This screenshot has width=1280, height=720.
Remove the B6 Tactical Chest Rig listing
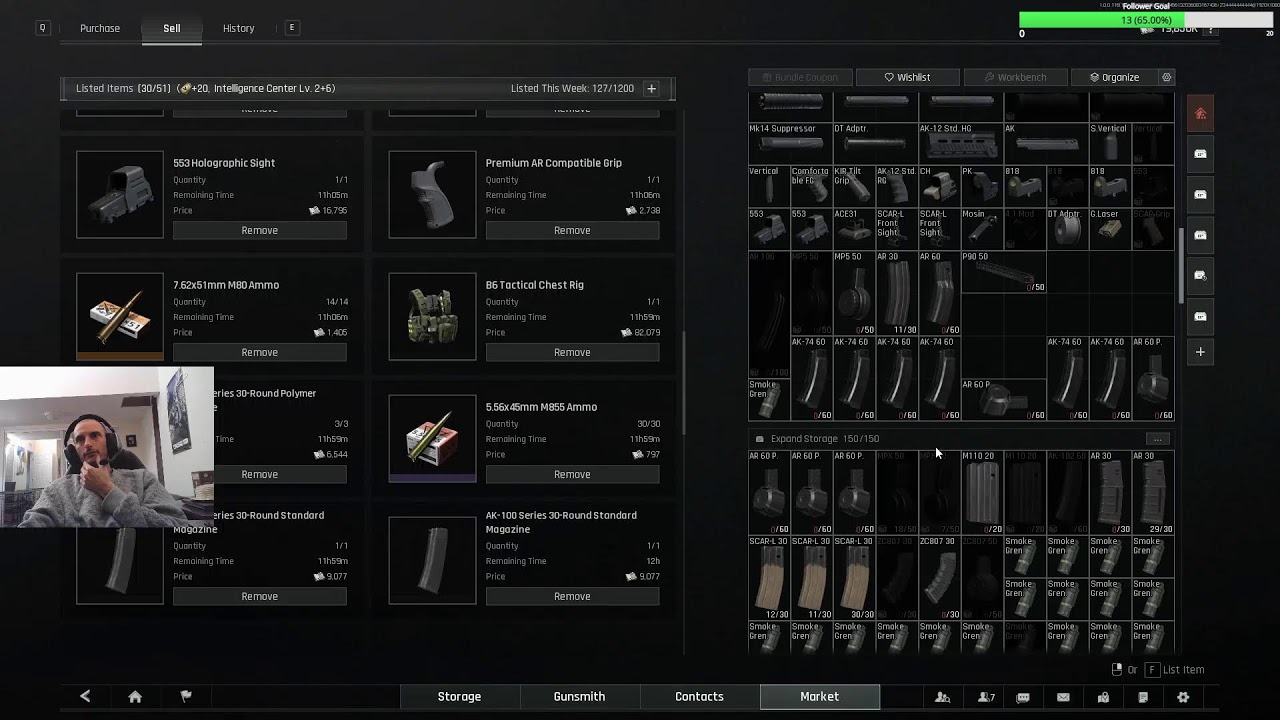pos(572,352)
